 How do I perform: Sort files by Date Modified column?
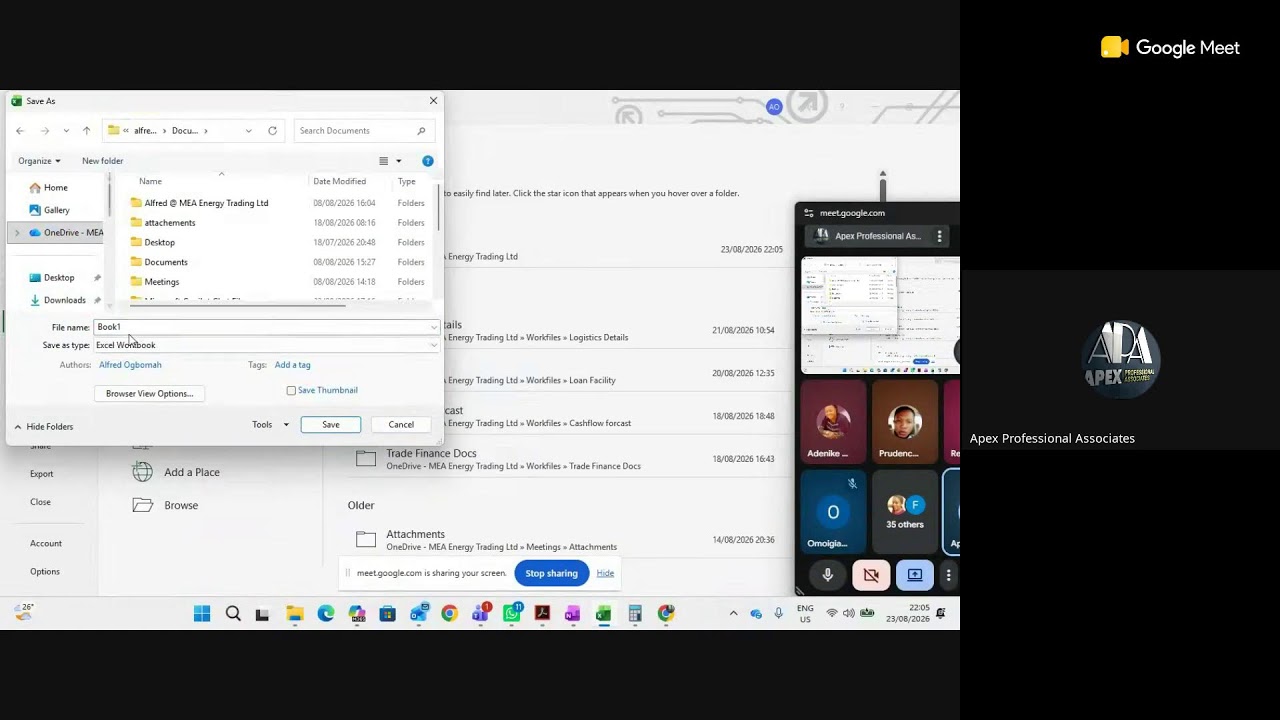coord(339,182)
